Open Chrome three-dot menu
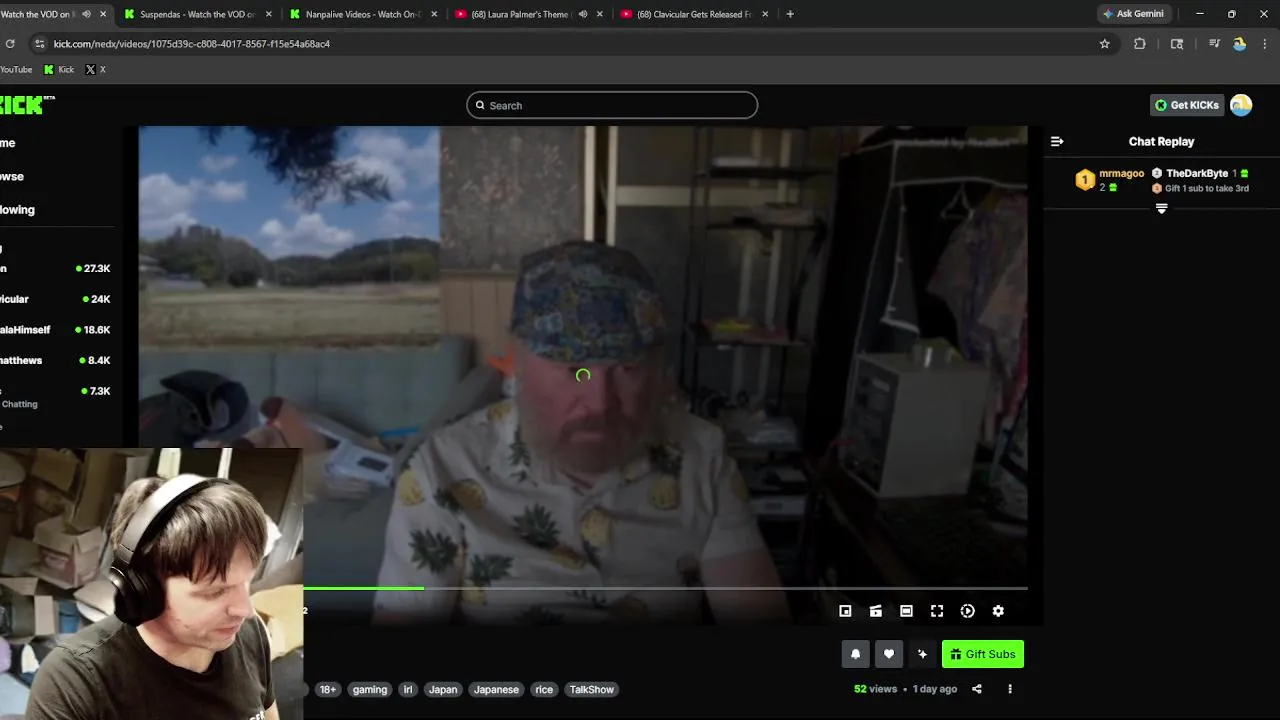This screenshot has width=1280, height=720. pyautogui.click(x=1266, y=44)
